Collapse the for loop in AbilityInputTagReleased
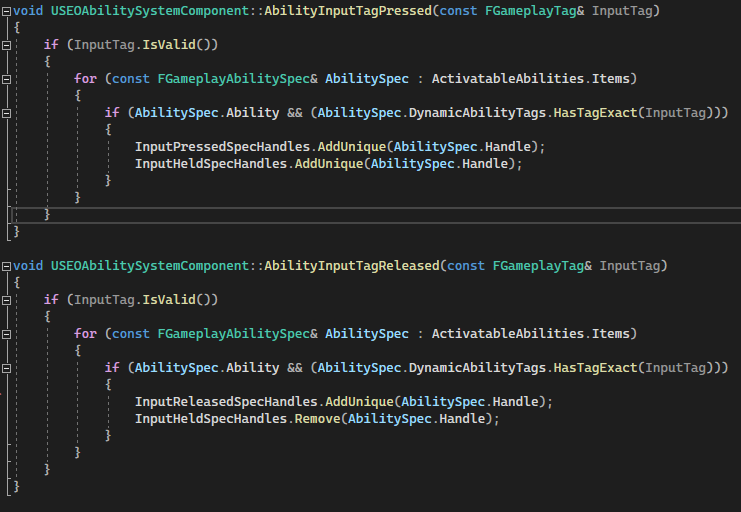The height and width of the screenshot is (512, 741). (7, 334)
